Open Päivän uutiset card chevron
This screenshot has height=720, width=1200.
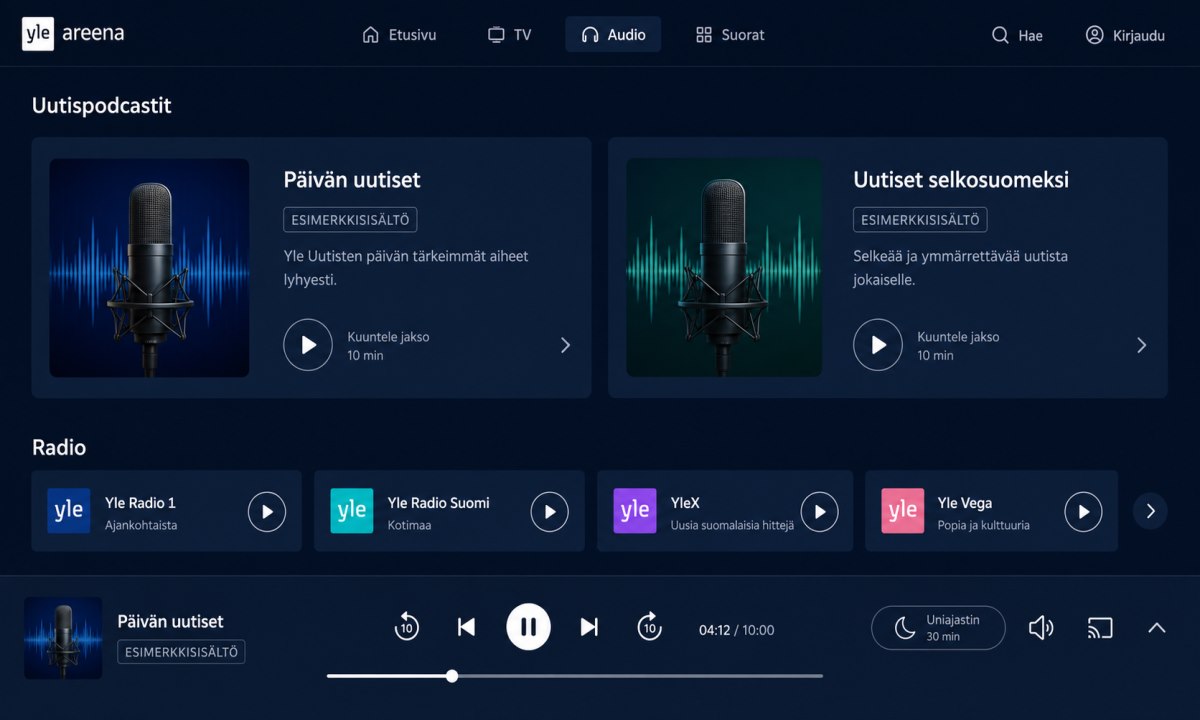tap(565, 345)
